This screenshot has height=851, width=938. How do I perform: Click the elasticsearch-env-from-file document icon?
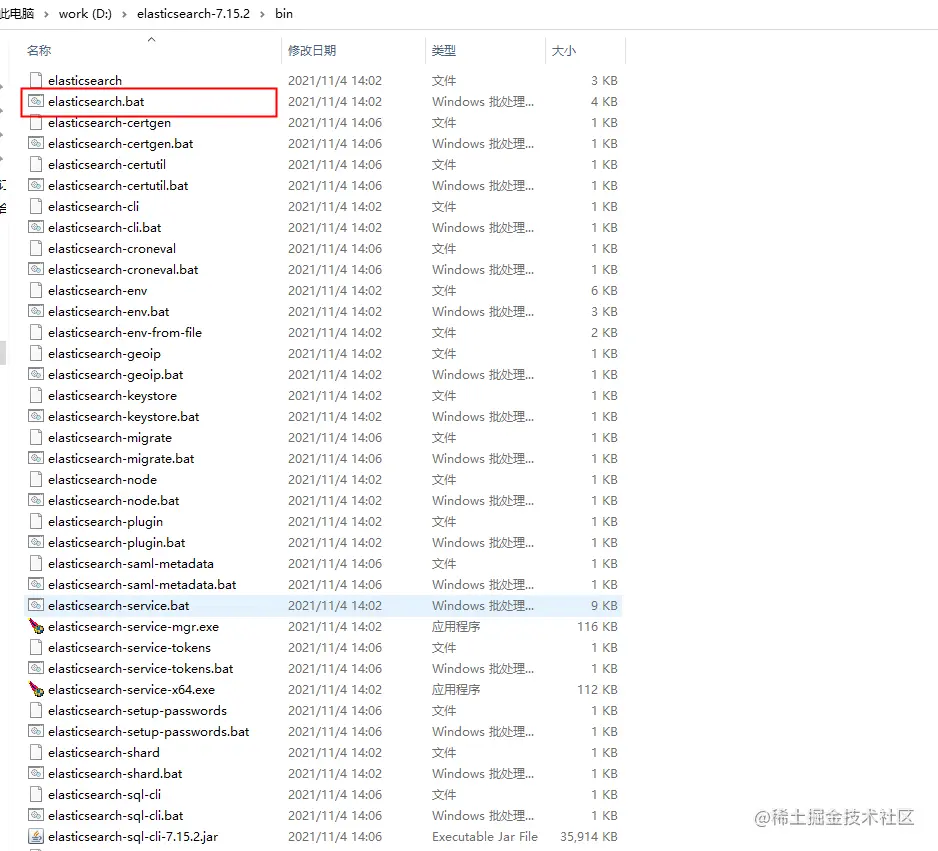click(x=36, y=332)
